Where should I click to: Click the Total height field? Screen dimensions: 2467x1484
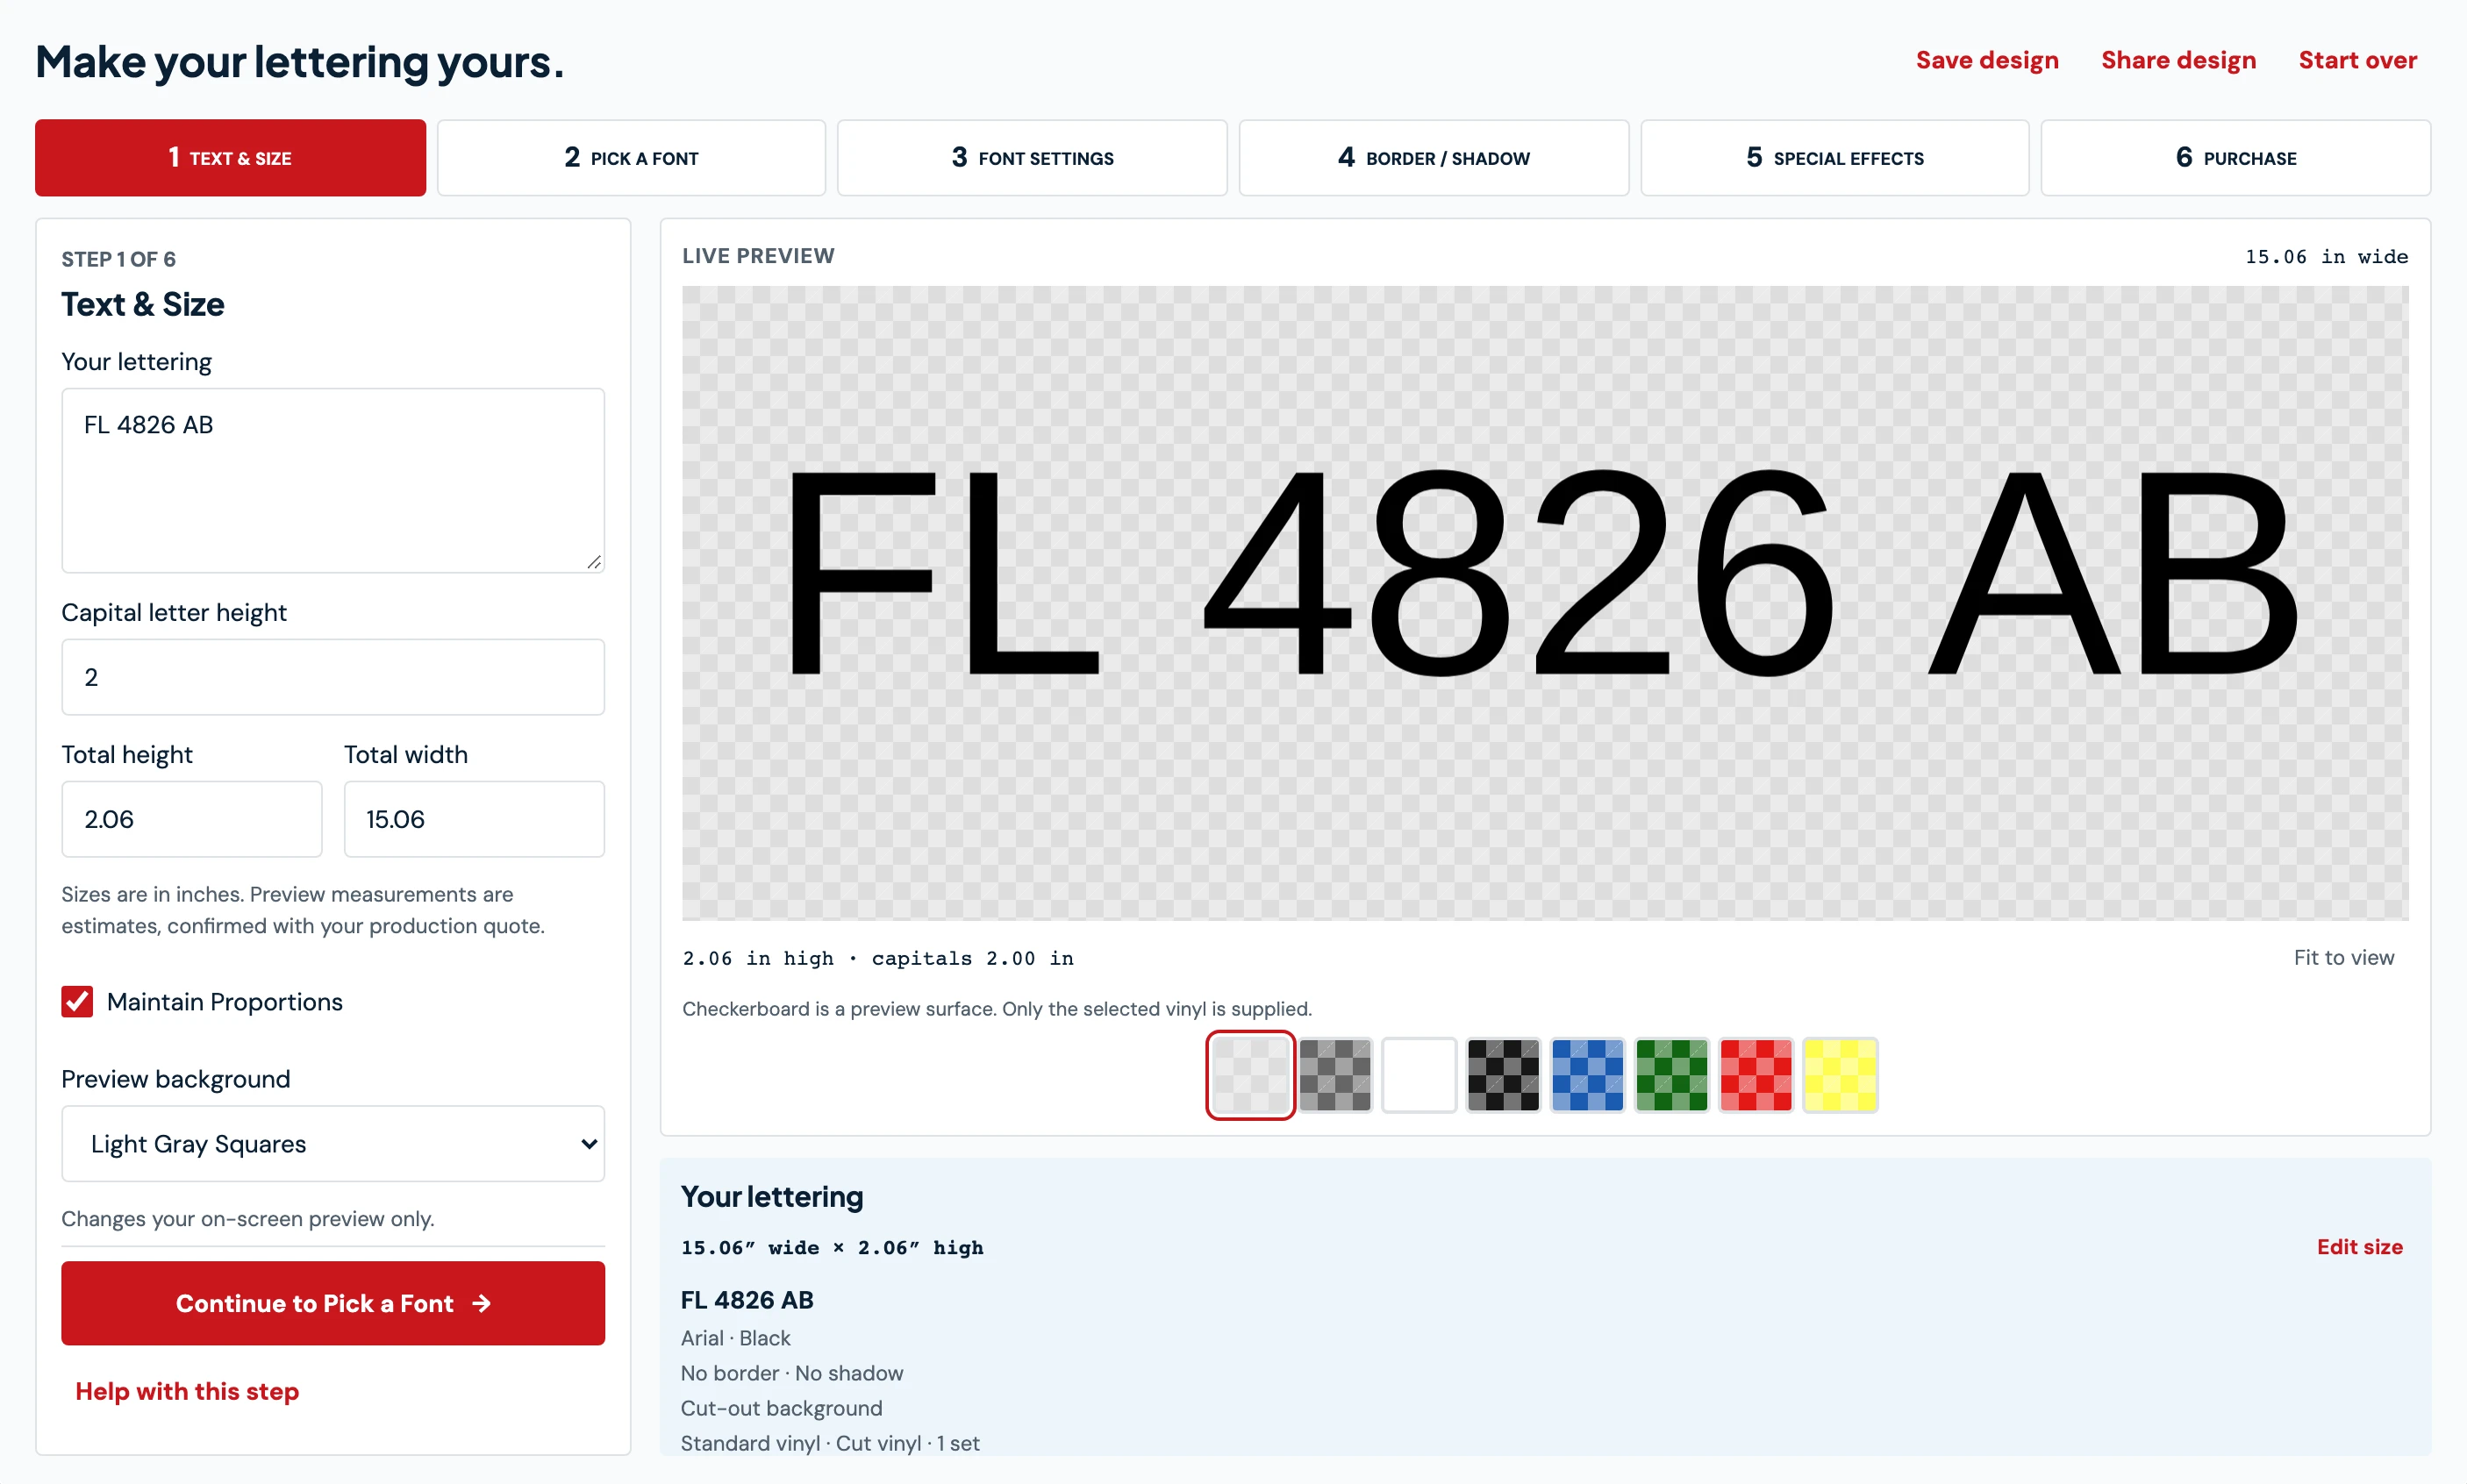click(192, 819)
